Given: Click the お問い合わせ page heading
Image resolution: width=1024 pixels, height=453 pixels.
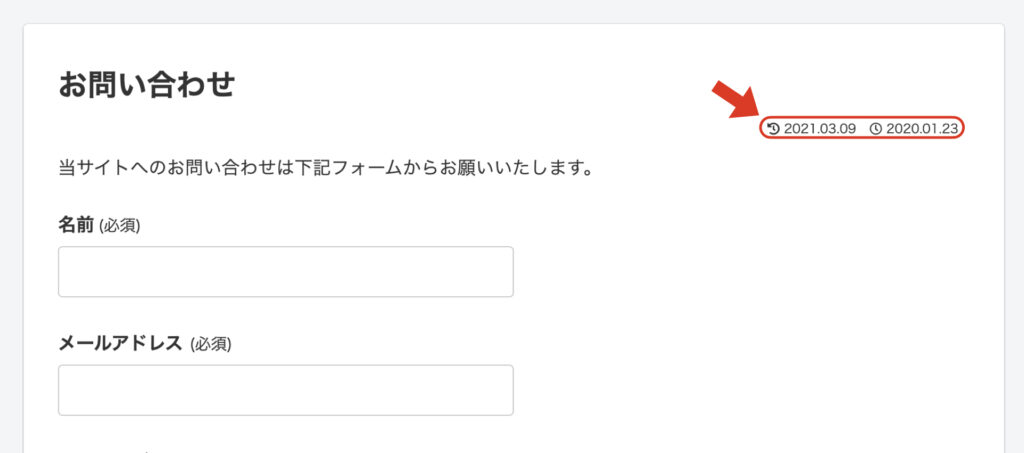Looking at the screenshot, I should click(146, 84).
